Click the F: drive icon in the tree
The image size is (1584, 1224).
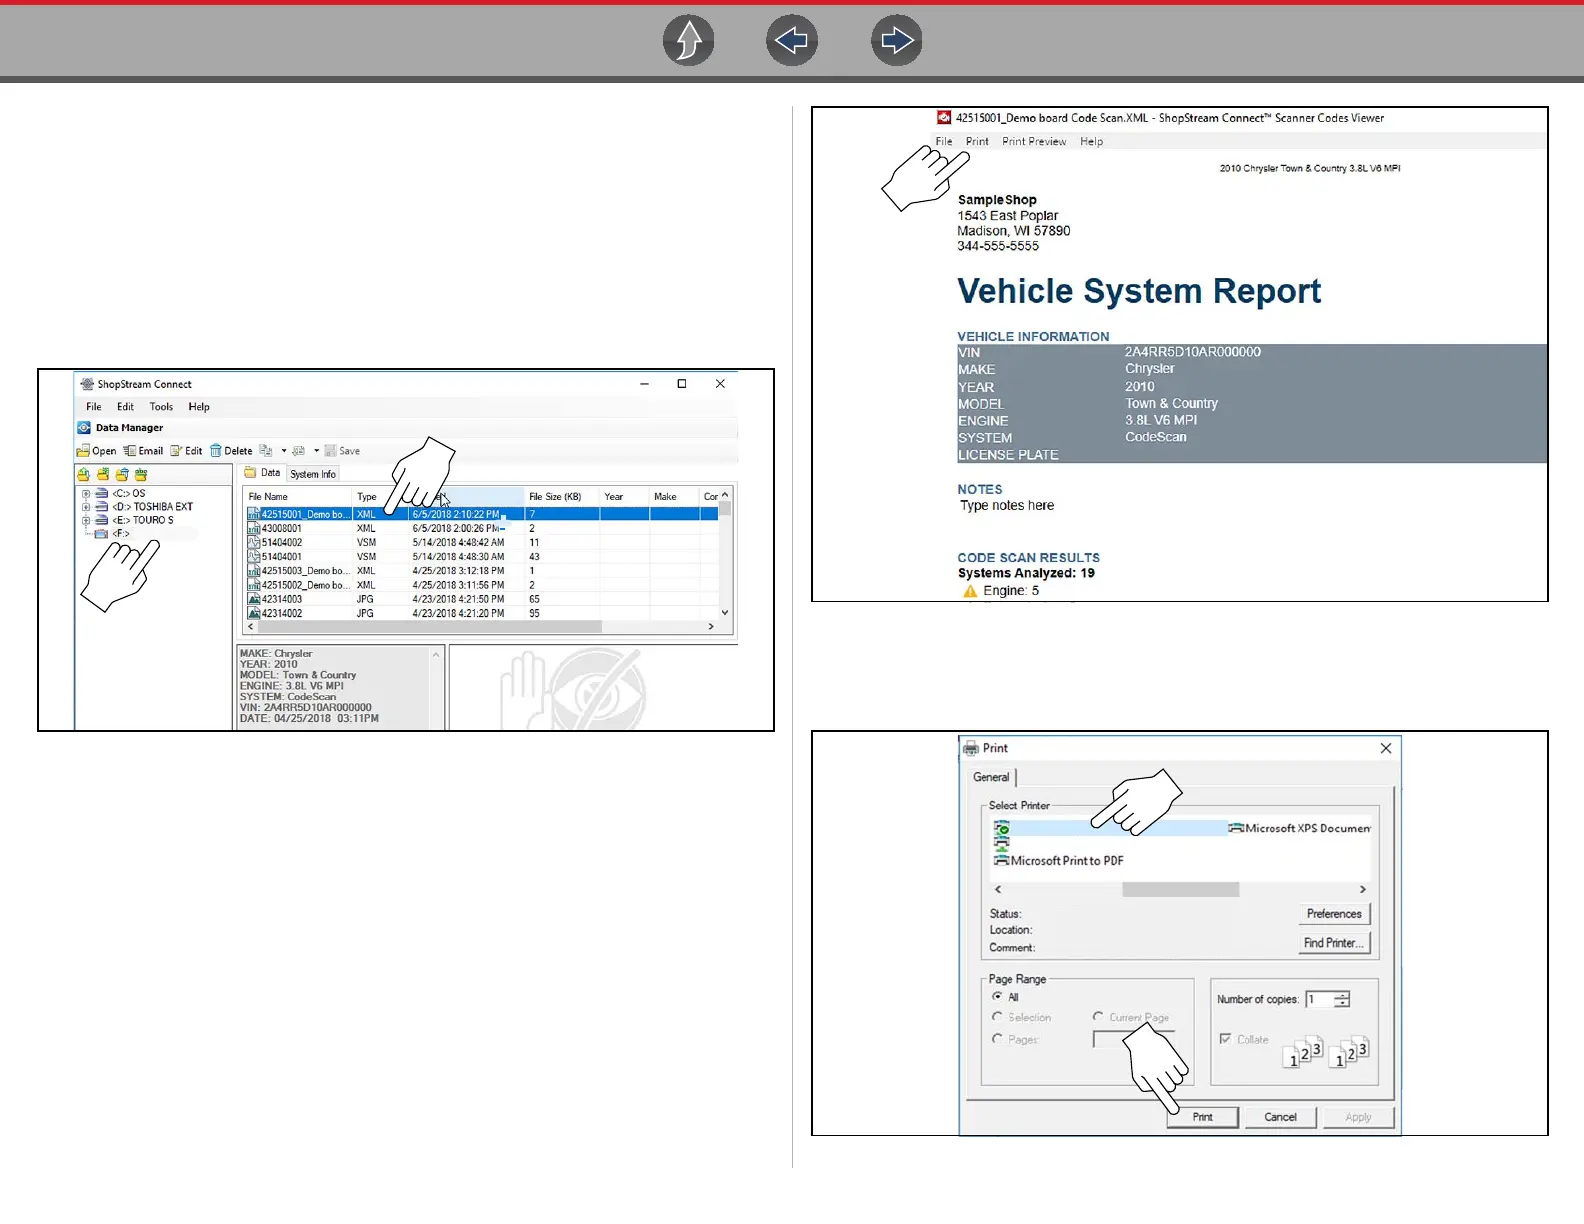pos(102,534)
